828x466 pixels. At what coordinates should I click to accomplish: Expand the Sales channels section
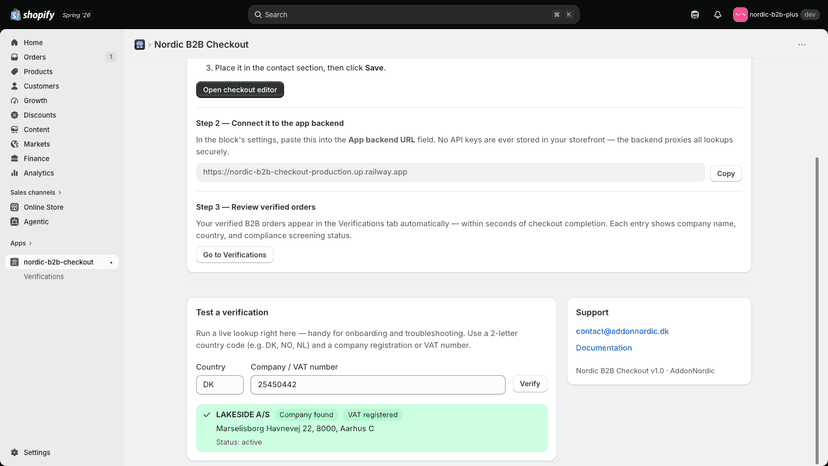[36, 192]
